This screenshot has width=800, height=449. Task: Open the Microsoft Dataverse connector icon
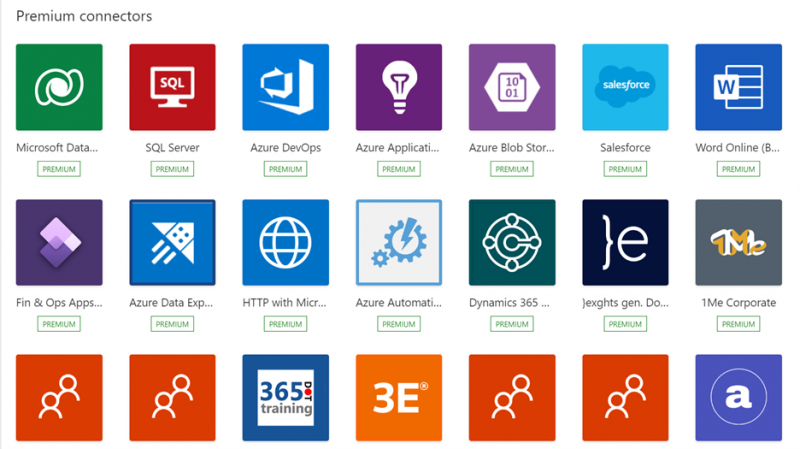59,87
